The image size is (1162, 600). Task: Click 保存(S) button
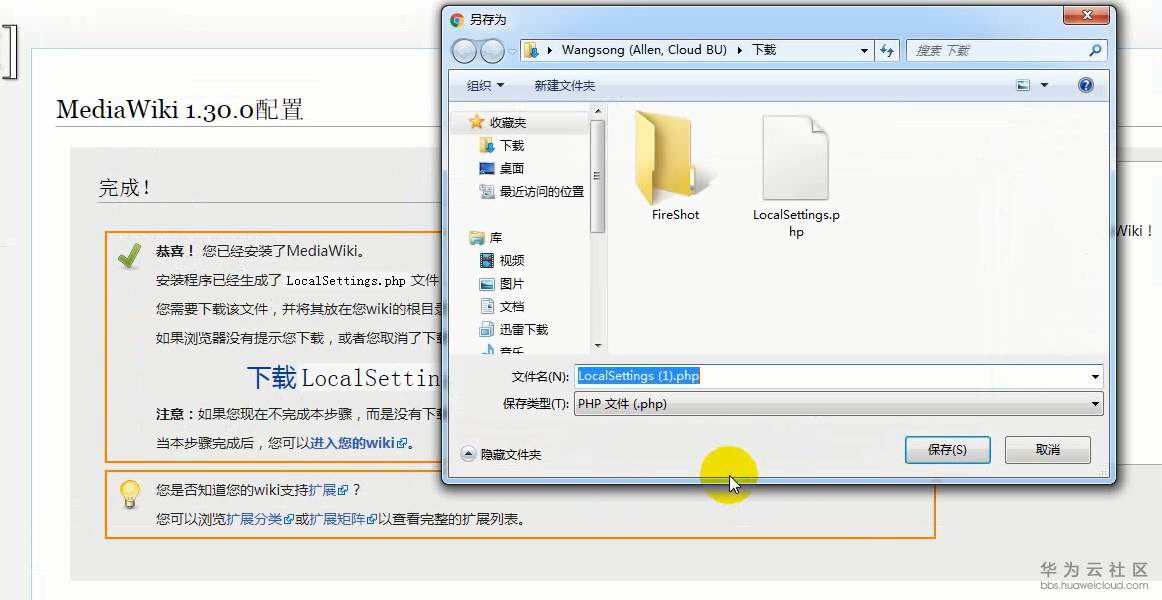pos(947,450)
